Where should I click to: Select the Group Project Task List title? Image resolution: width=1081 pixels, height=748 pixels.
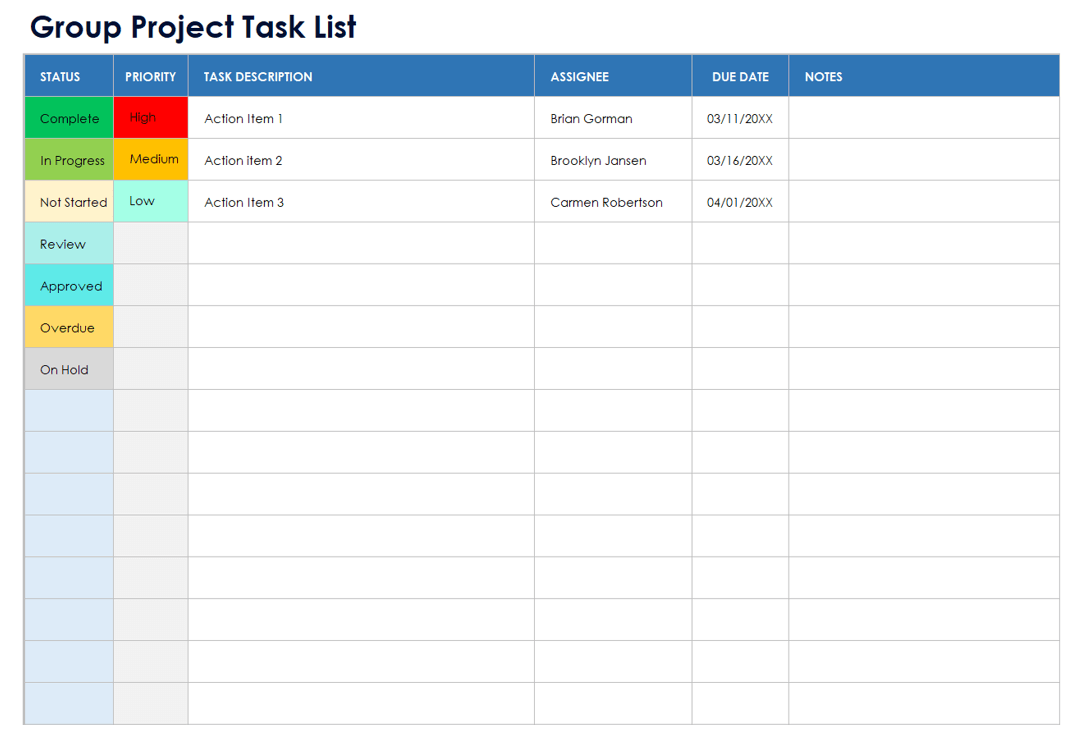pyautogui.click(x=193, y=27)
